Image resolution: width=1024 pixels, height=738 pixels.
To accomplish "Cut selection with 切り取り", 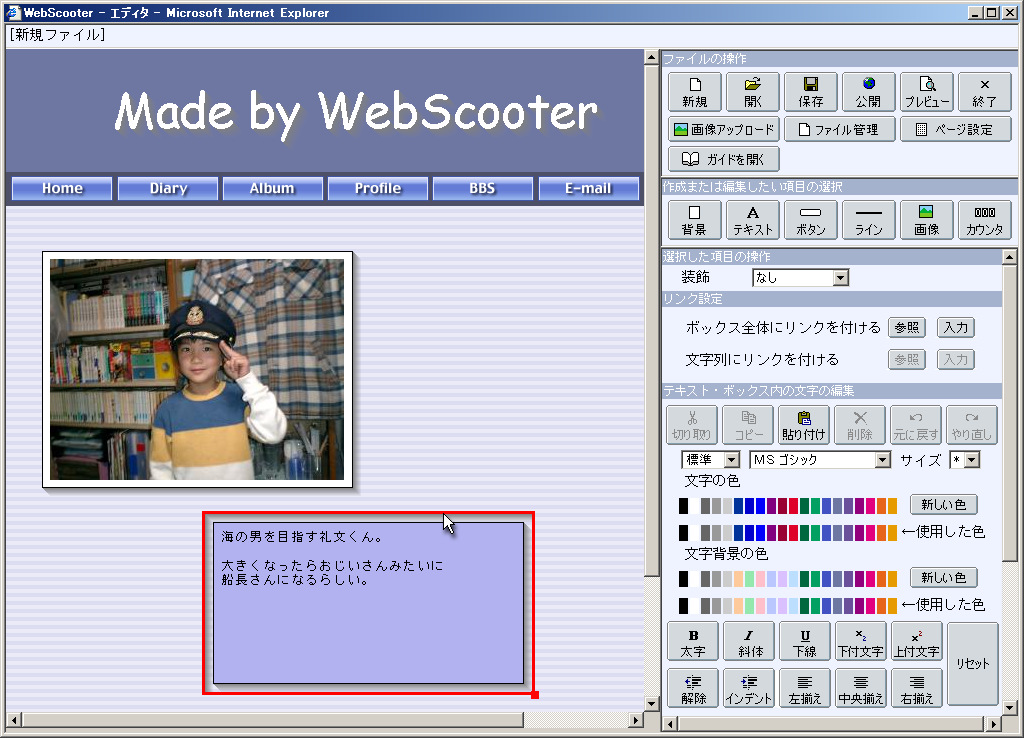I will click(x=692, y=425).
